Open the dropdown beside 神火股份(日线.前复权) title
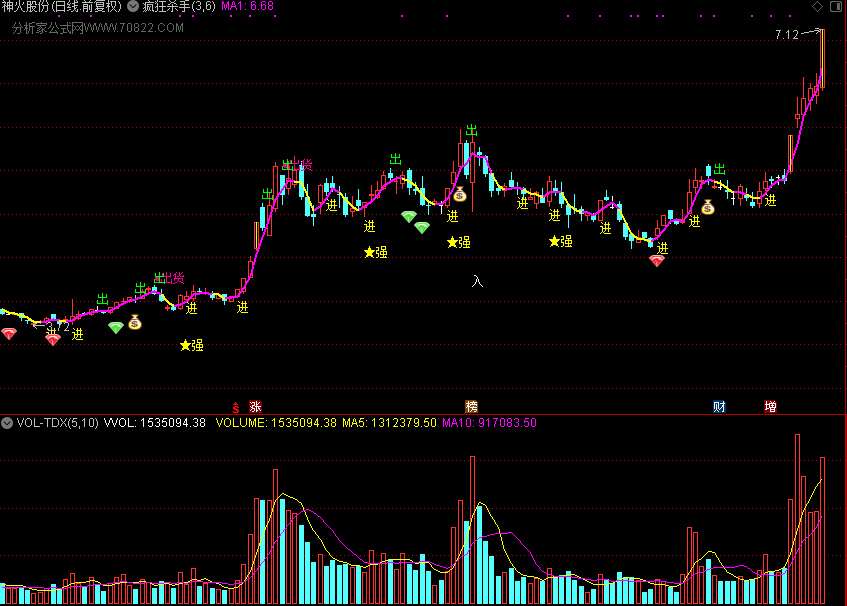The height and width of the screenshot is (606, 847). pos(132,6)
